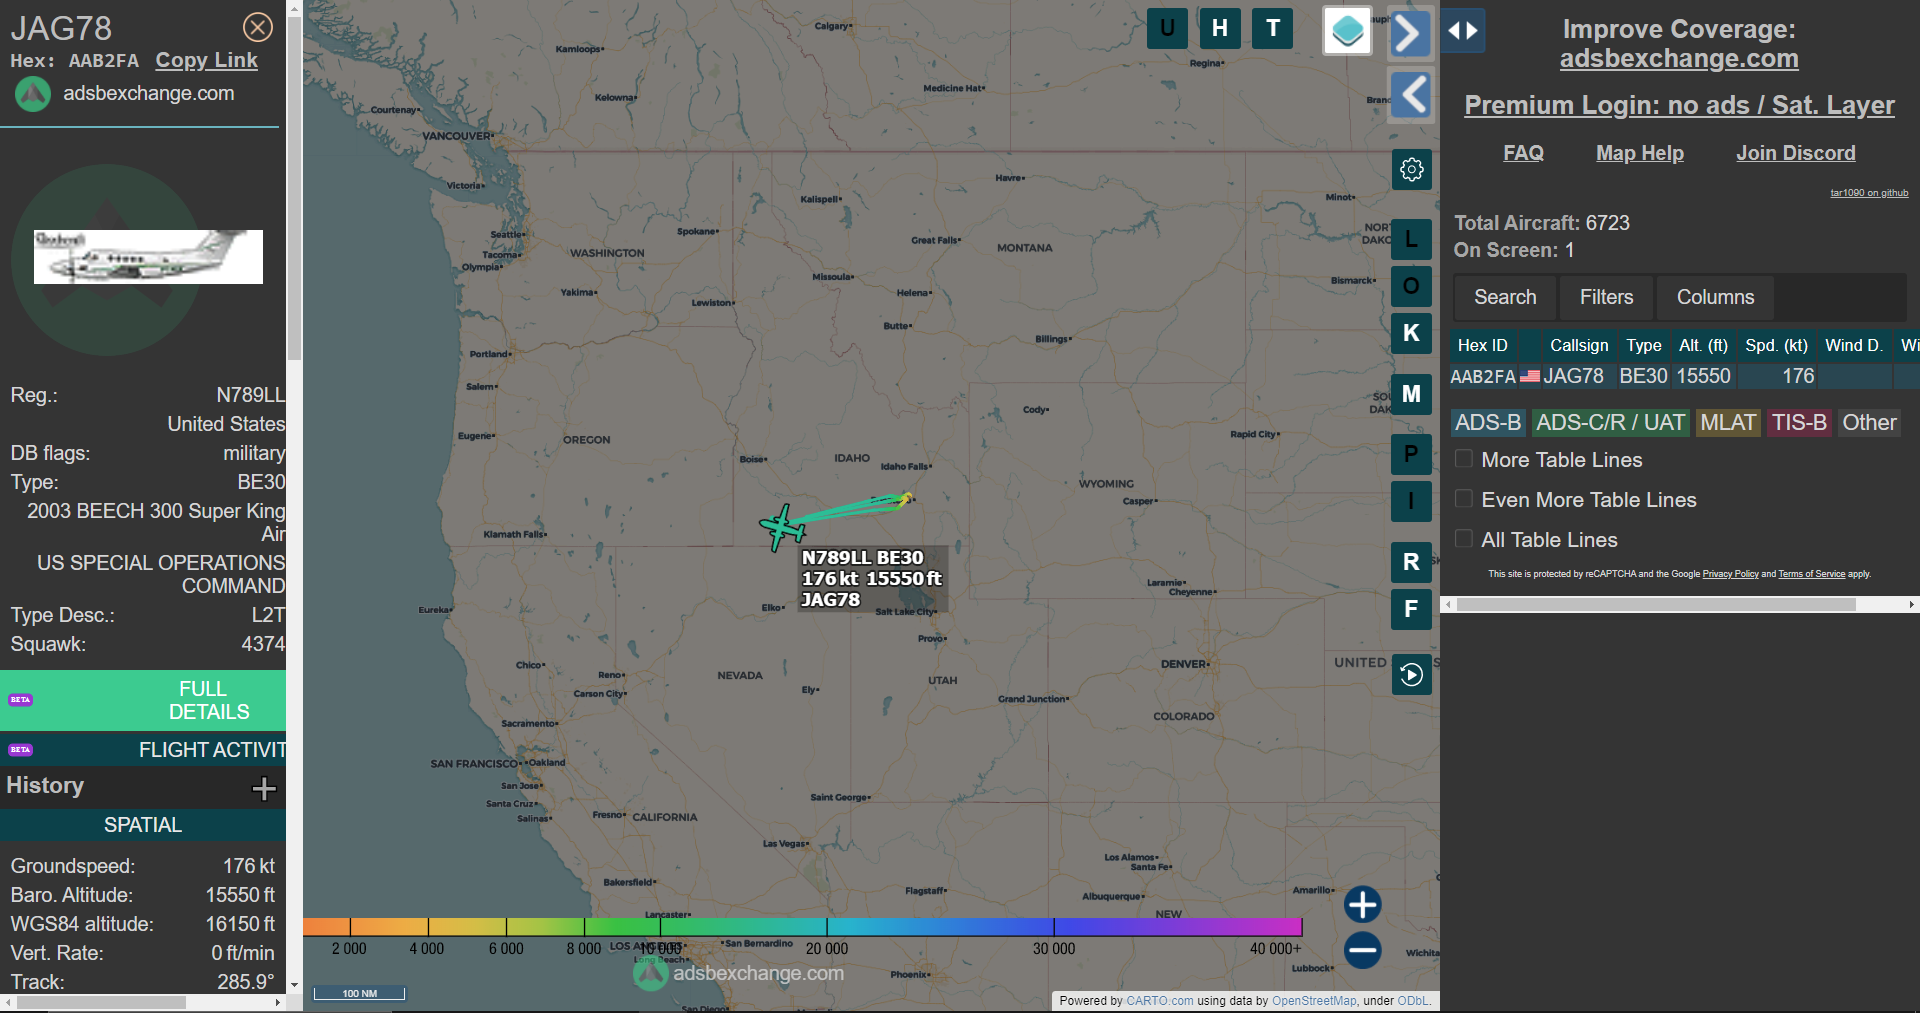
Task: Click the info panel horizontal scrollbar
Action: coord(101,1002)
